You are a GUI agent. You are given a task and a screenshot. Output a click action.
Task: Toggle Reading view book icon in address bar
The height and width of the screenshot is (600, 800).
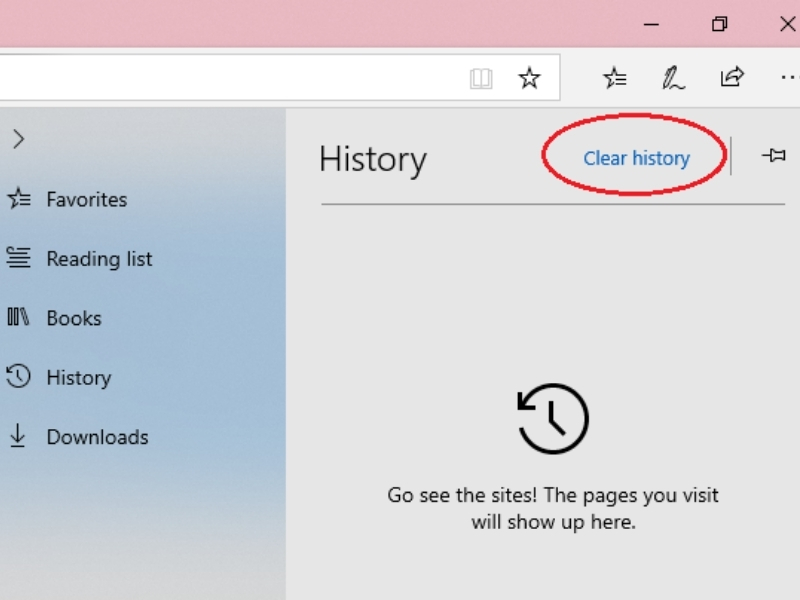(481, 79)
